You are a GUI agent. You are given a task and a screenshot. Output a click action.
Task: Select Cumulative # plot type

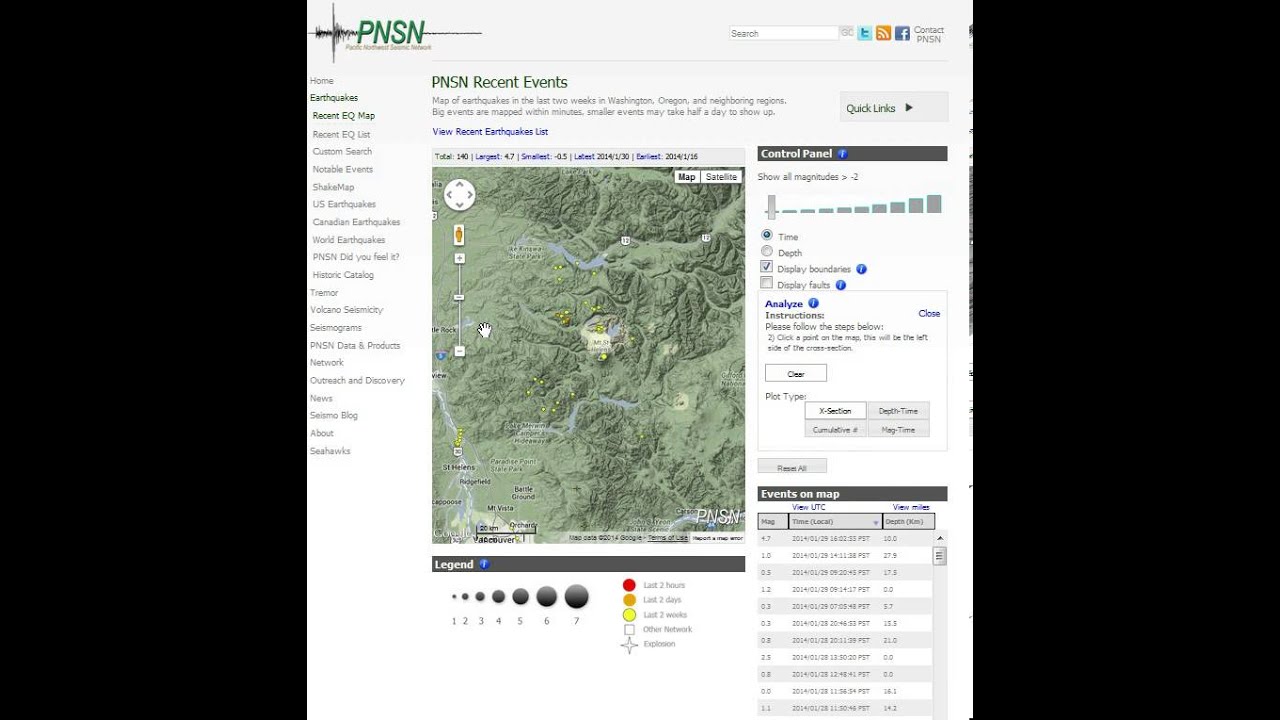[836, 429]
